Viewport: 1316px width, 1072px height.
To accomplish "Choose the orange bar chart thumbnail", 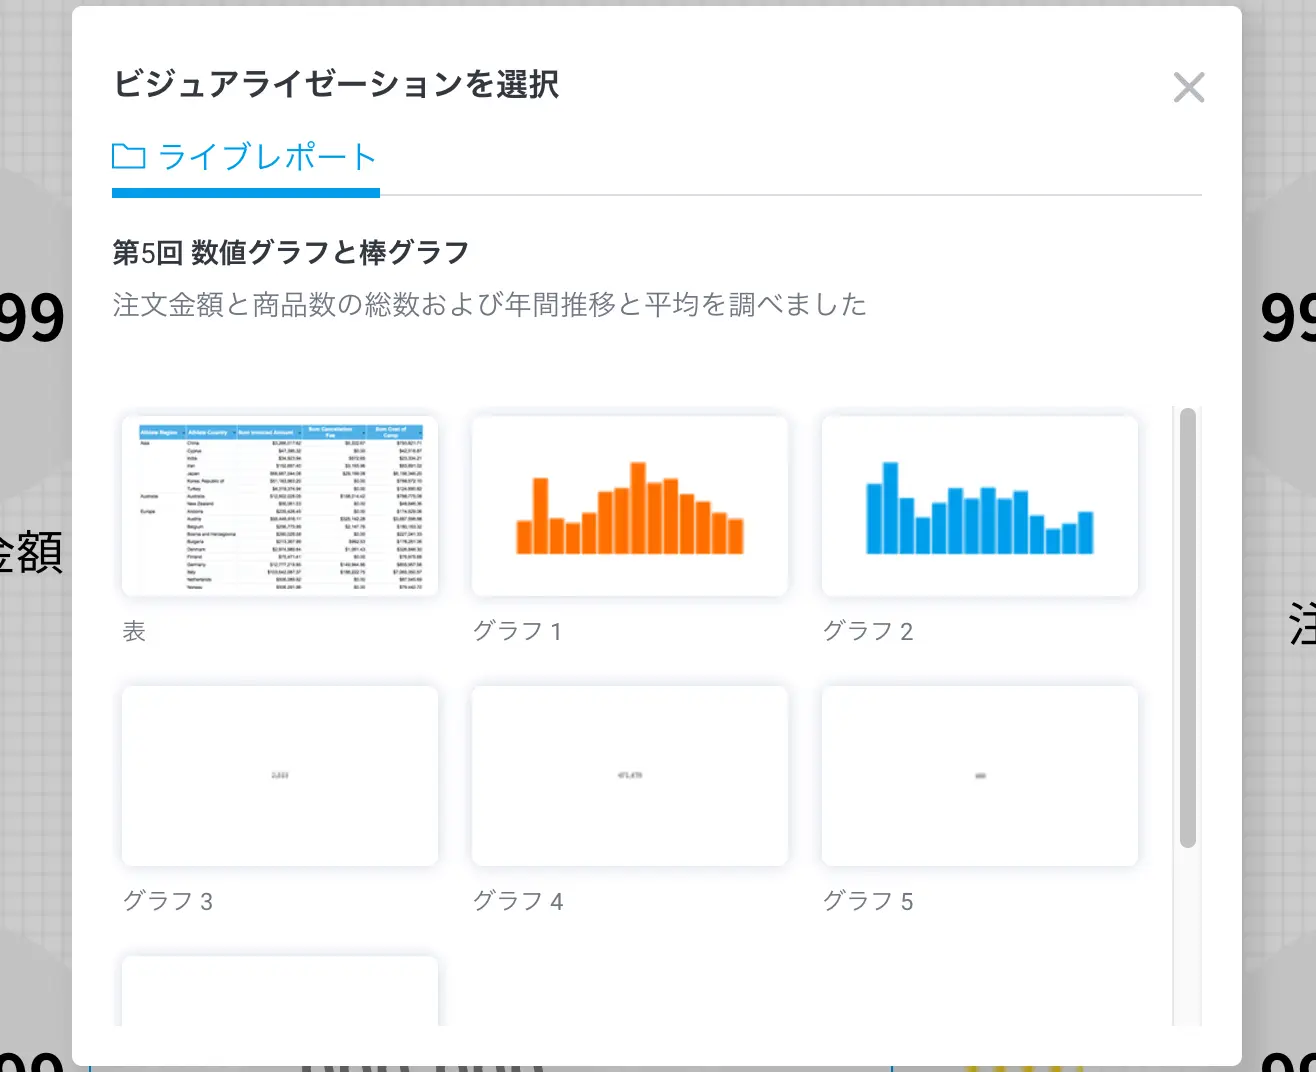I will tap(630, 506).
